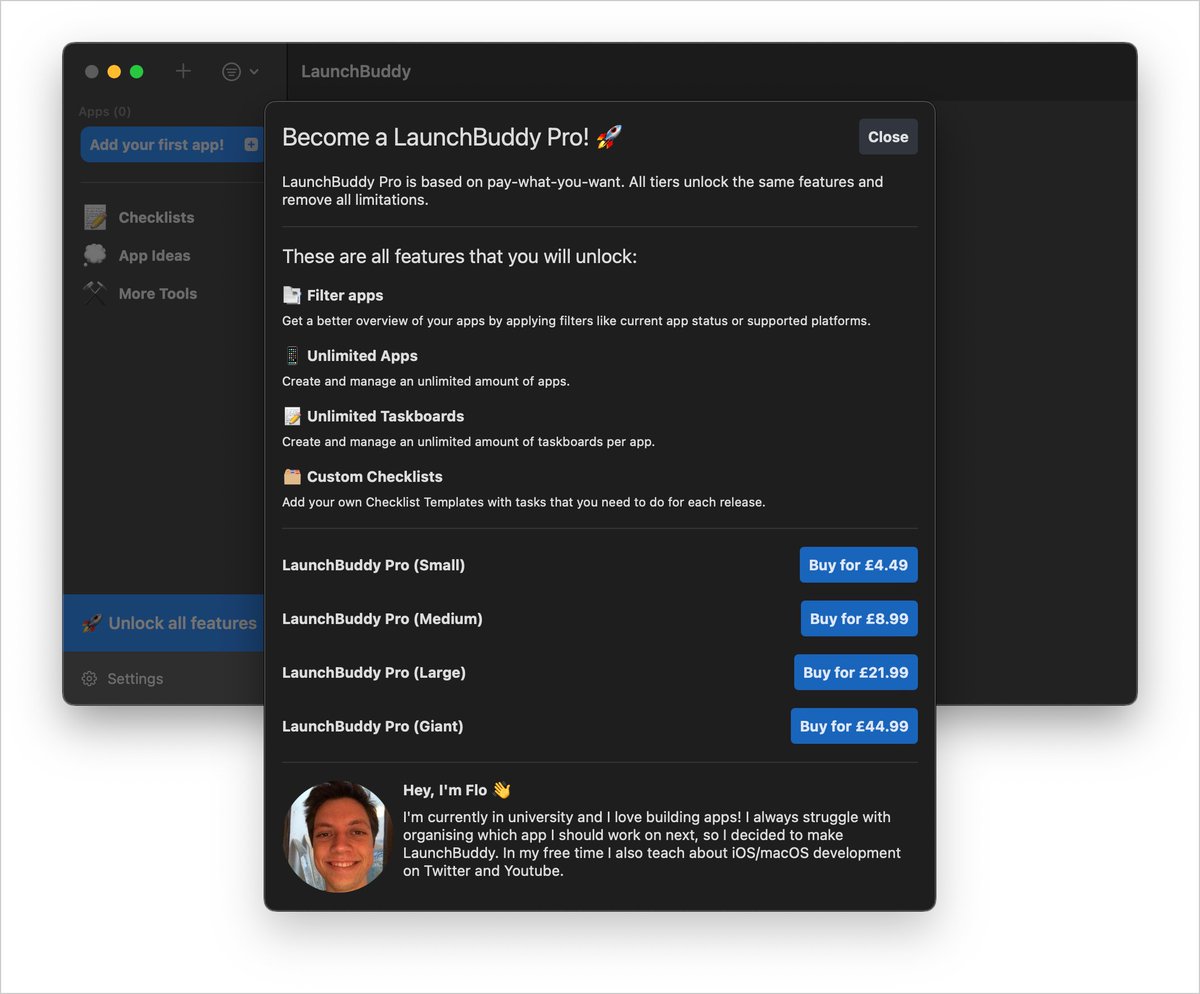The width and height of the screenshot is (1200, 994).
Task: Click the LaunchBuddy Pro (Giant) label
Action: coord(373,726)
